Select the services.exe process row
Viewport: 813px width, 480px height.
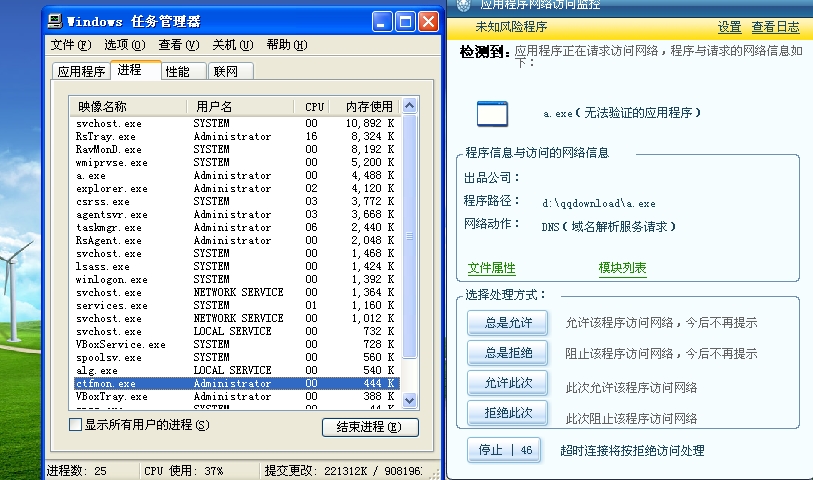[236, 305]
